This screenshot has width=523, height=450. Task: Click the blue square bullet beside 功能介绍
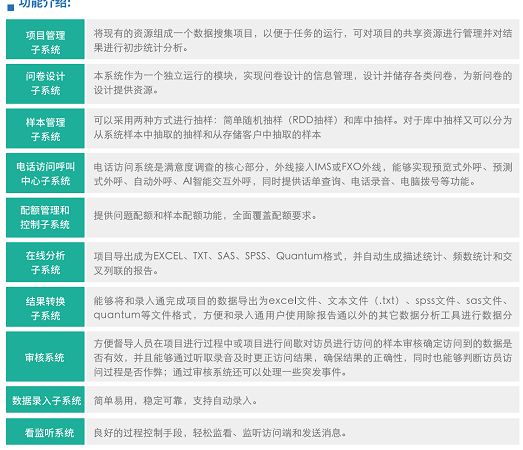point(11,7)
